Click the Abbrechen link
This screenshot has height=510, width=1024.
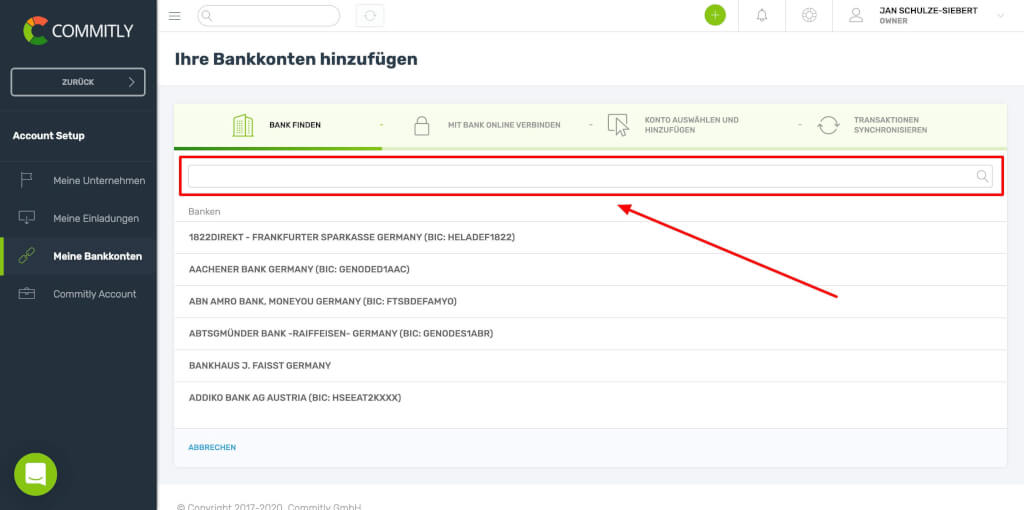[x=212, y=448]
